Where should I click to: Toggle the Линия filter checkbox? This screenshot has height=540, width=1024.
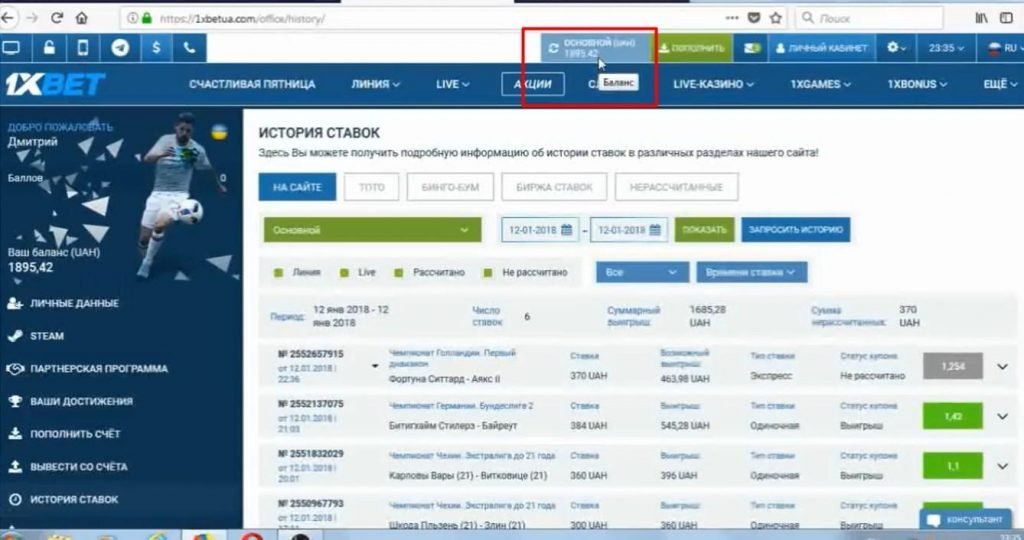[278, 272]
